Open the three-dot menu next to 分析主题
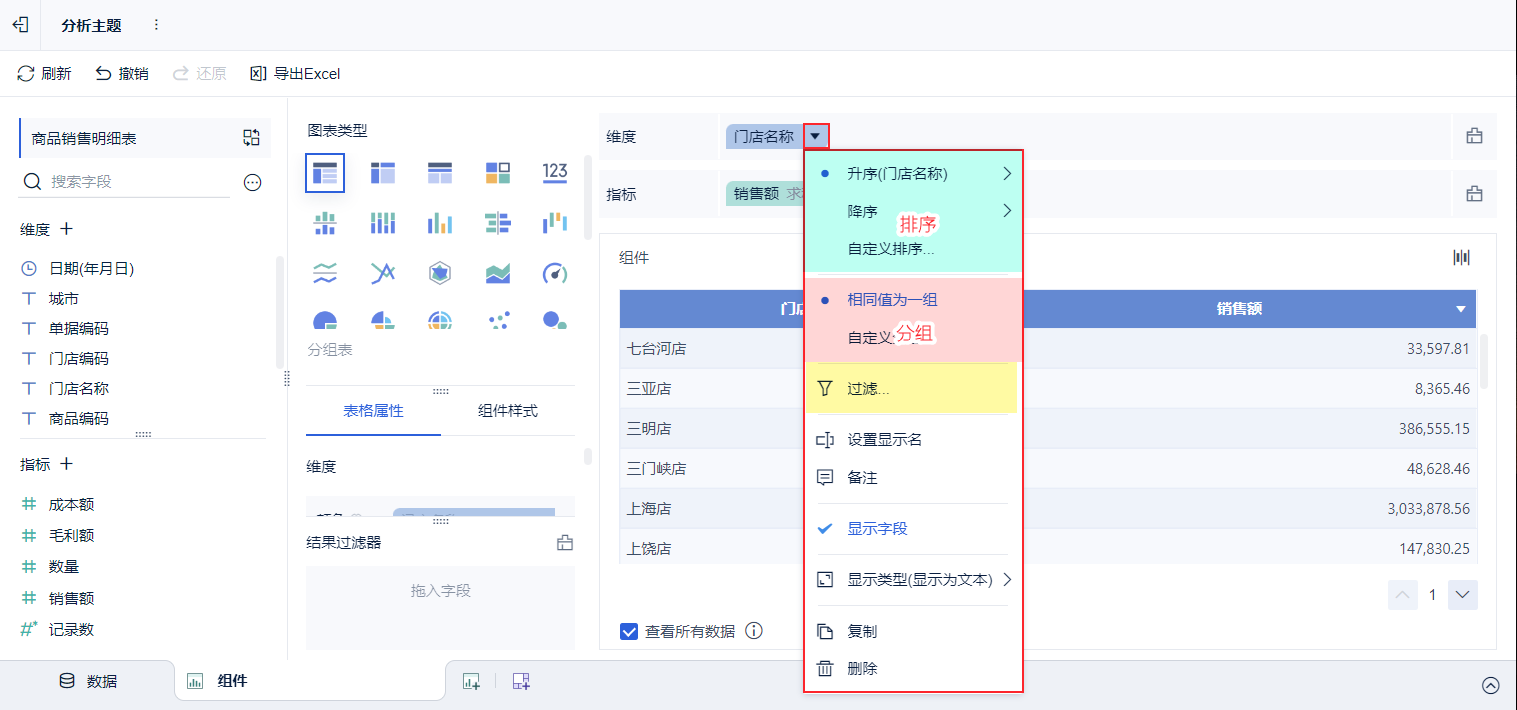 [156, 25]
